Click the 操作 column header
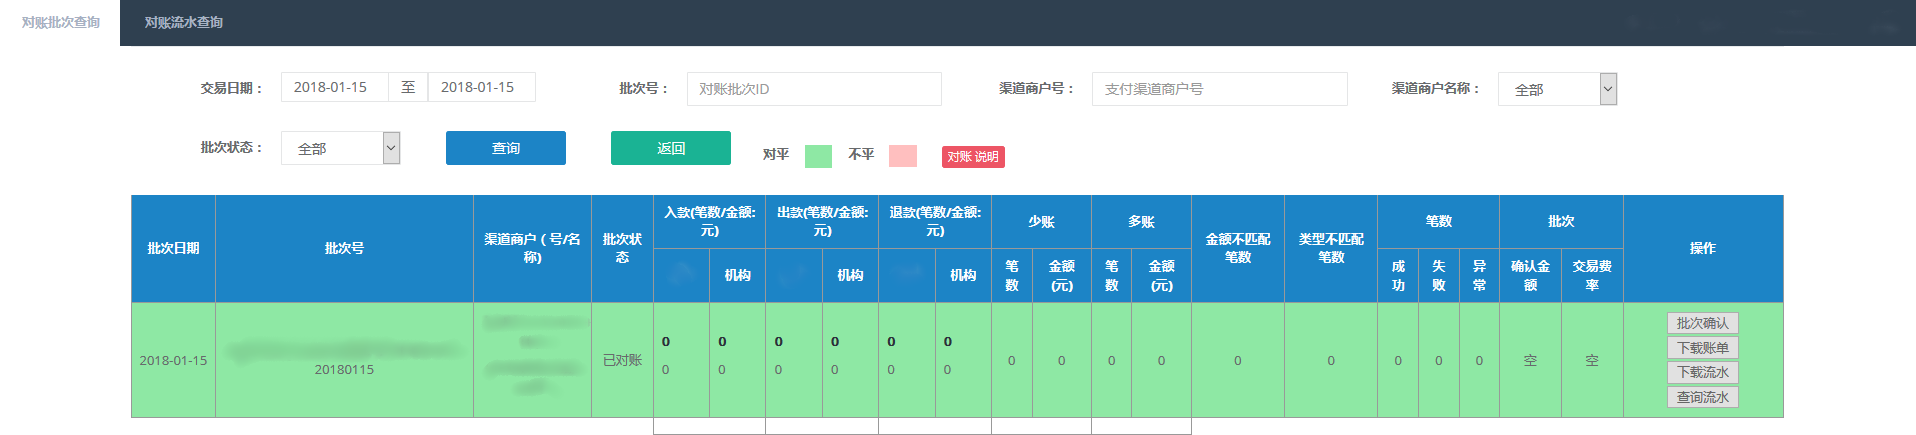This screenshot has width=1916, height=435. coord(1703,248)
